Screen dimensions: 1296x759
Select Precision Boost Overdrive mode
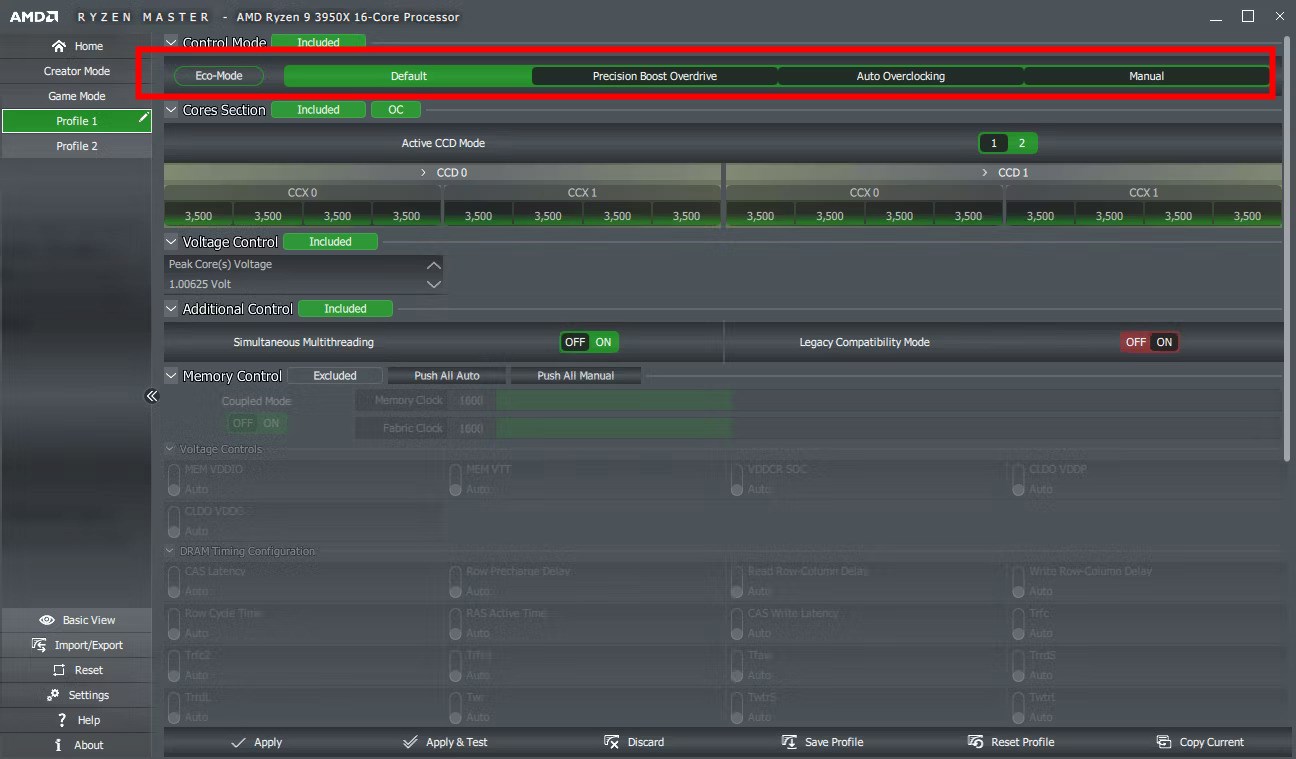click(655, 76)
